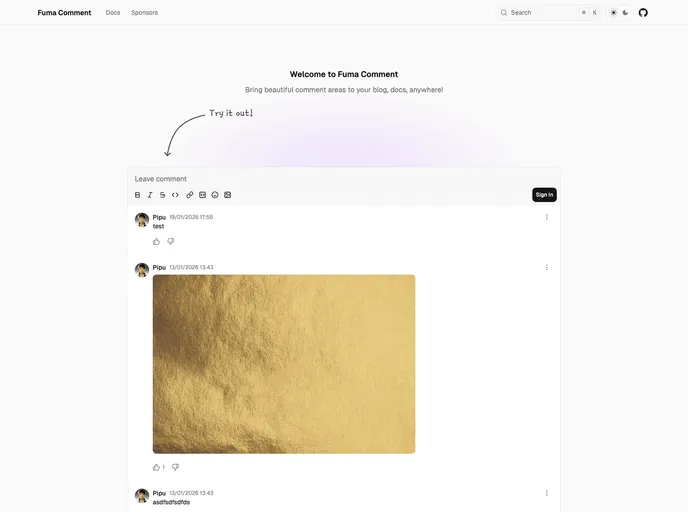Open the Sponsors nav link
The height and width of the screenshot is (512, 688).
coord(144,13)
